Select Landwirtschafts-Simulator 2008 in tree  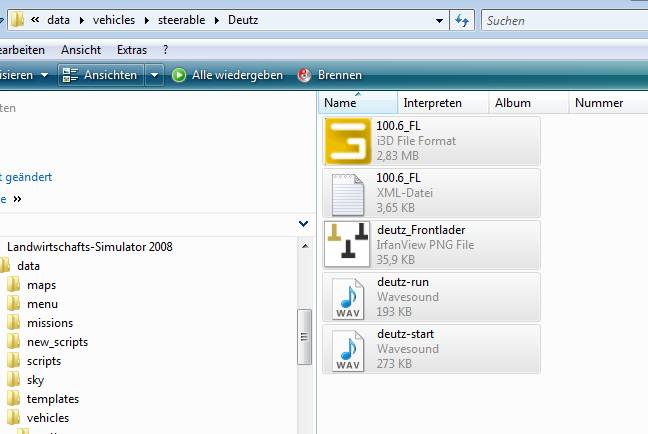pos(90,247)
